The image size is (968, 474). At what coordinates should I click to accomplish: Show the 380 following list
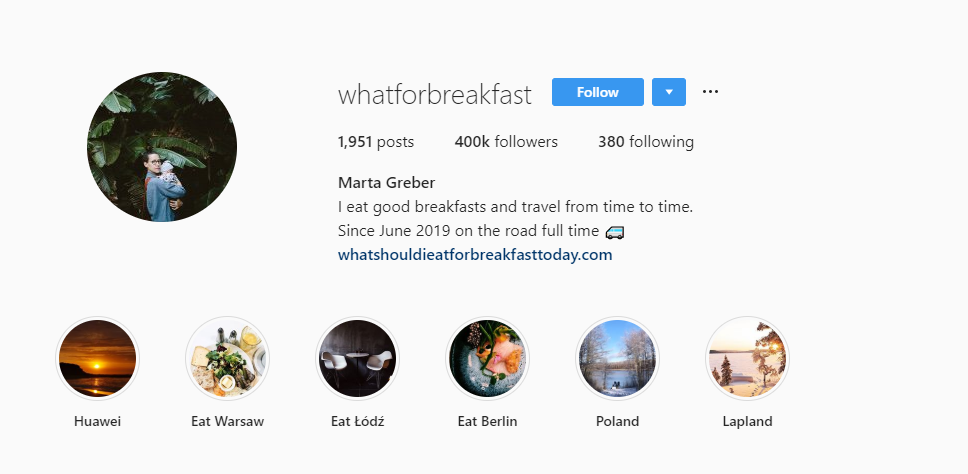tap(645, 142)
